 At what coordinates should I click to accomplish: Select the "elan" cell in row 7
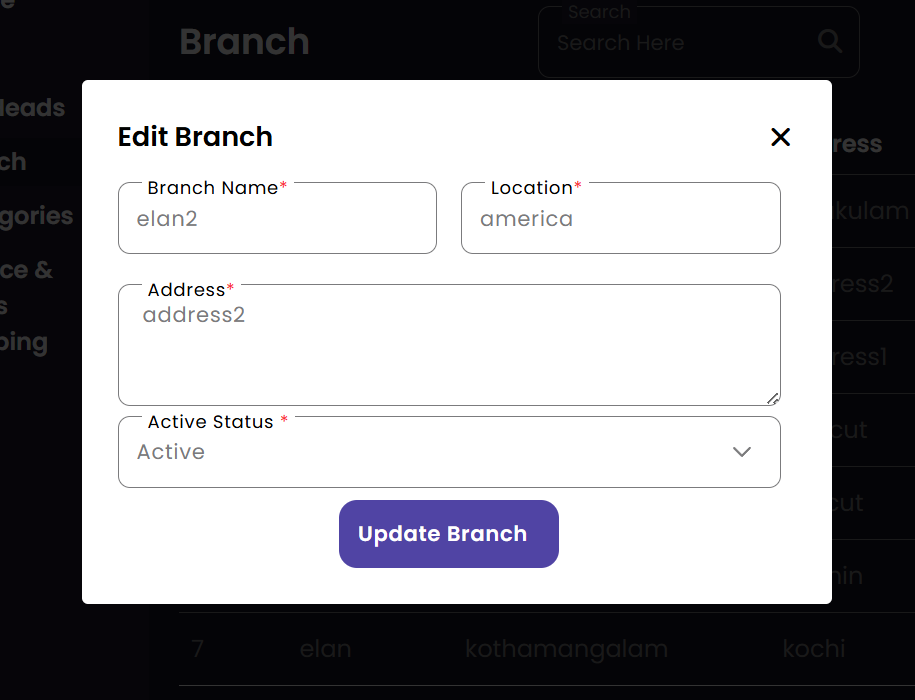[325, 649]
